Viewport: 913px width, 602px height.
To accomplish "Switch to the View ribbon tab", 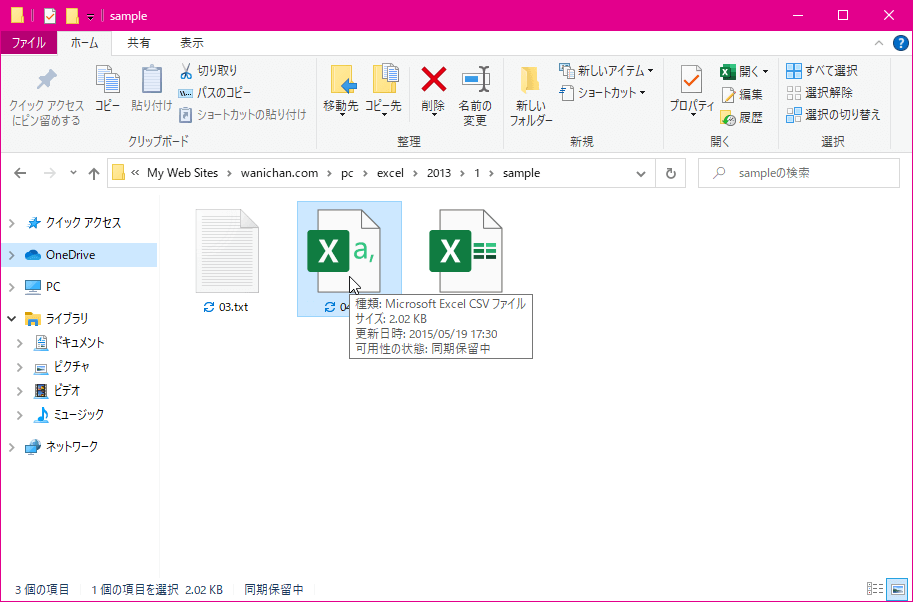I will tap(192, 43).
